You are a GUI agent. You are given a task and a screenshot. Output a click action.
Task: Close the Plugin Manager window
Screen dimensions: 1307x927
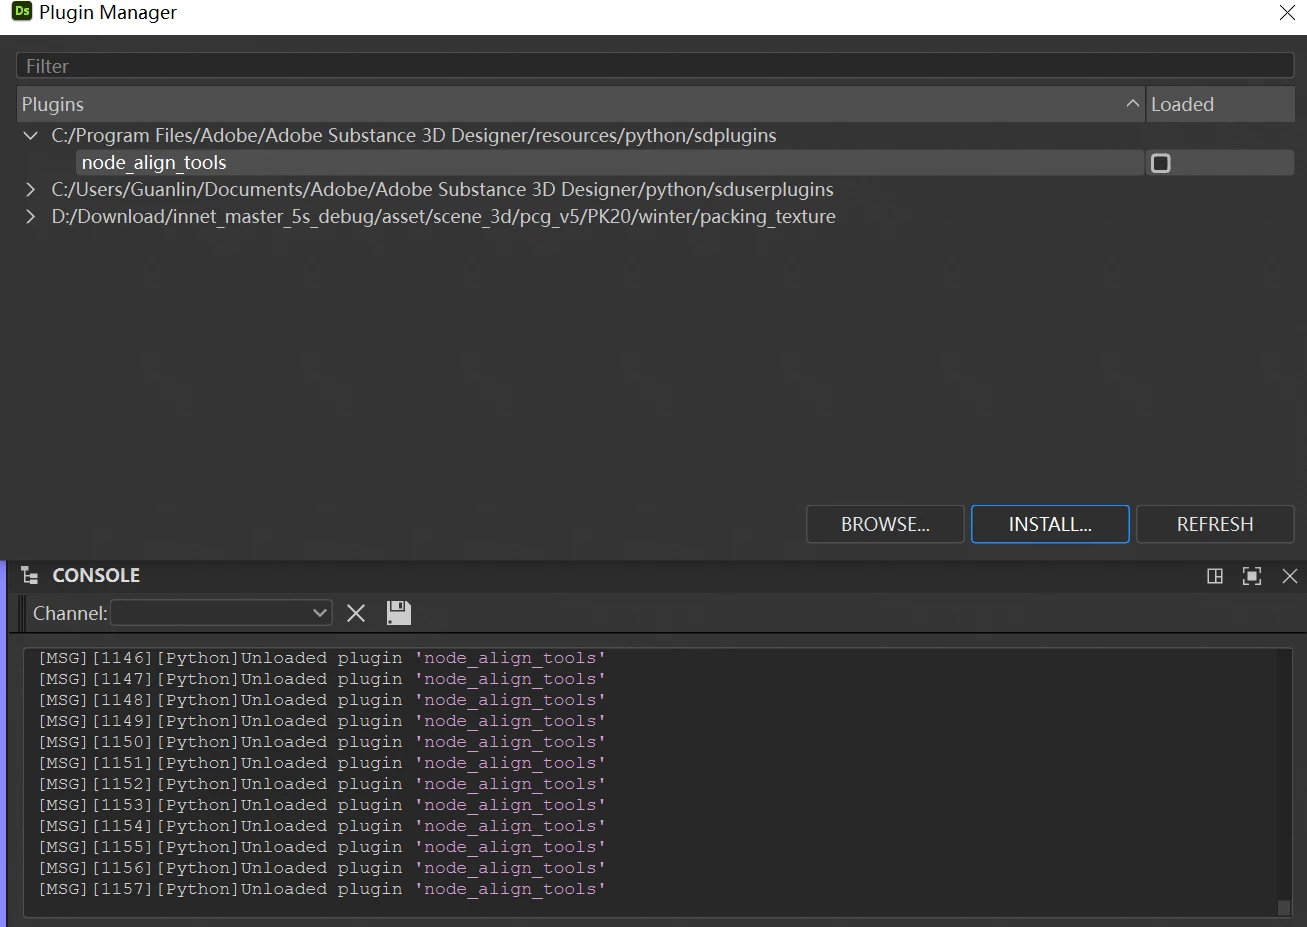tap(1288, 12)
